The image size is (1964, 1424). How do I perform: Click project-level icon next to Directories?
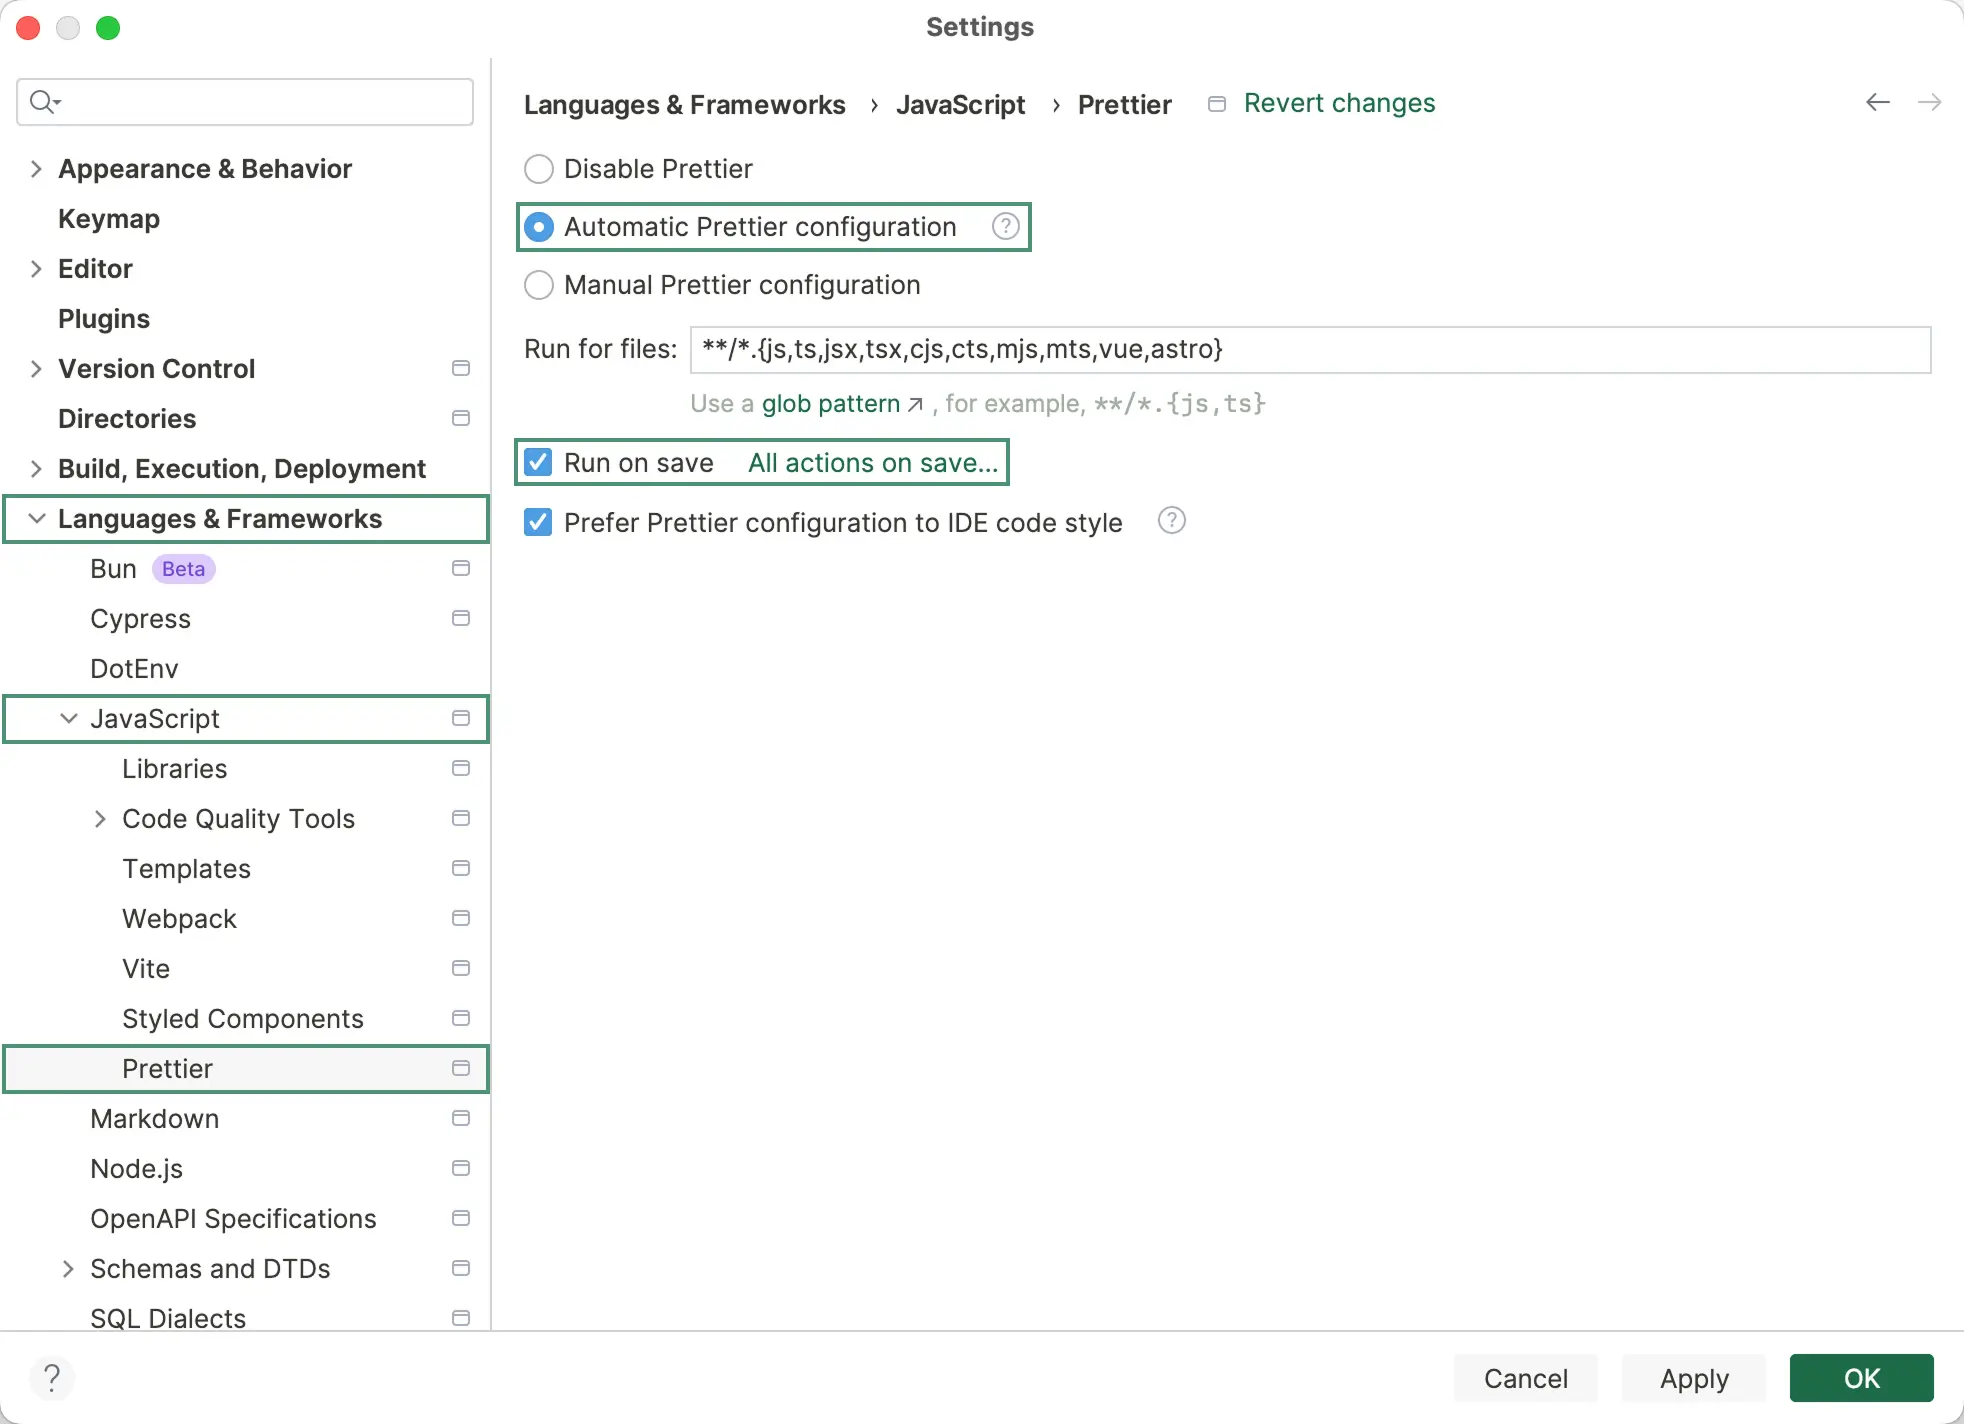tap(461, 418)
